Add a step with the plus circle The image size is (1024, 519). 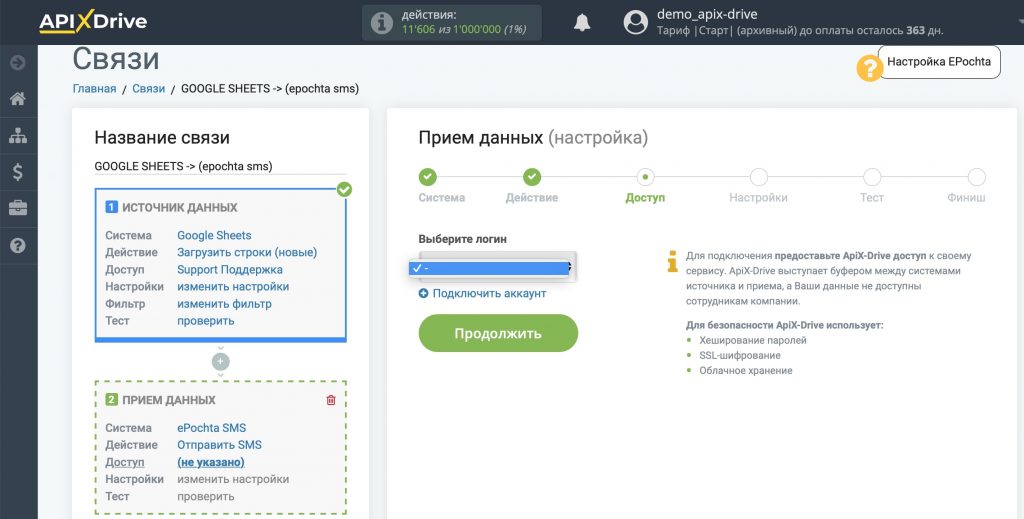click(x=221, y=361)
